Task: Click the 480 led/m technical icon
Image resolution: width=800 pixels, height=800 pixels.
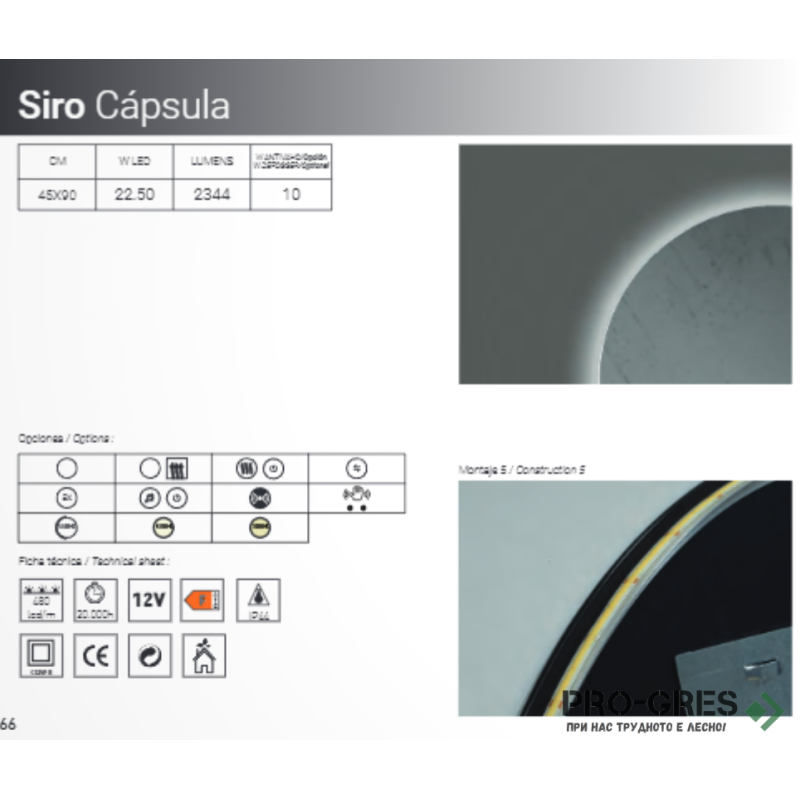Action: click(x=41, y=600)
